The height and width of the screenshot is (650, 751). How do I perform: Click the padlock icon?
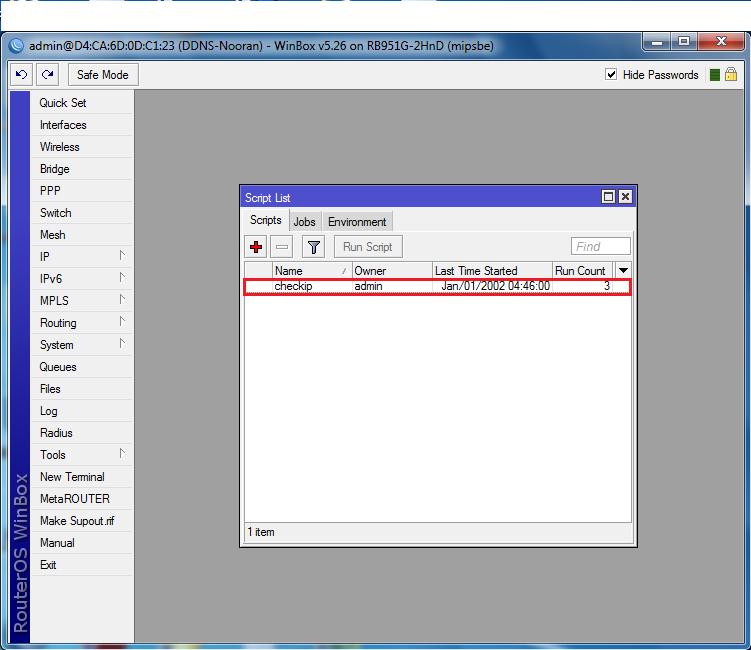[731, 74]
